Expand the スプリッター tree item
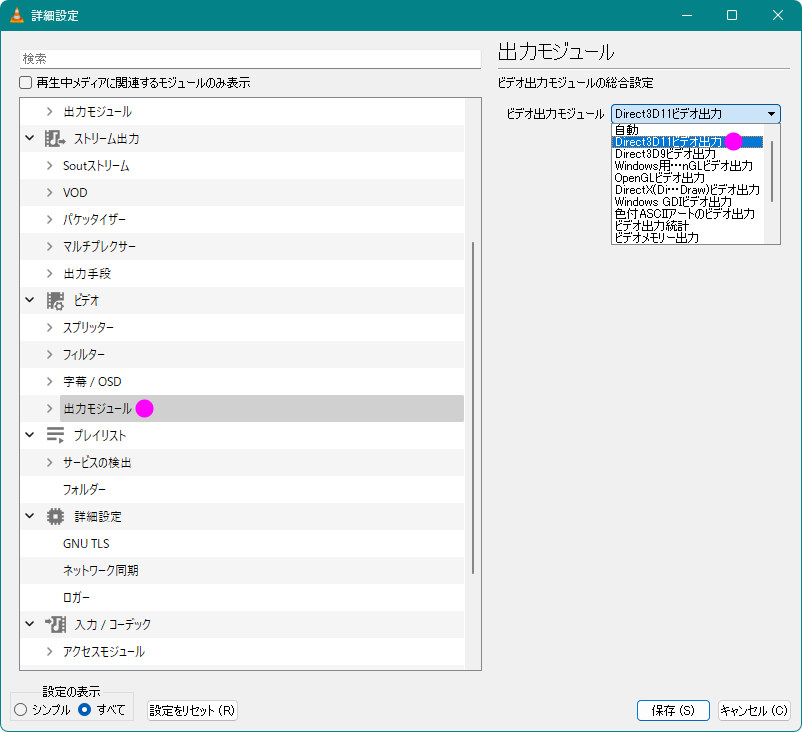802x732 pixels. point(50,327)
